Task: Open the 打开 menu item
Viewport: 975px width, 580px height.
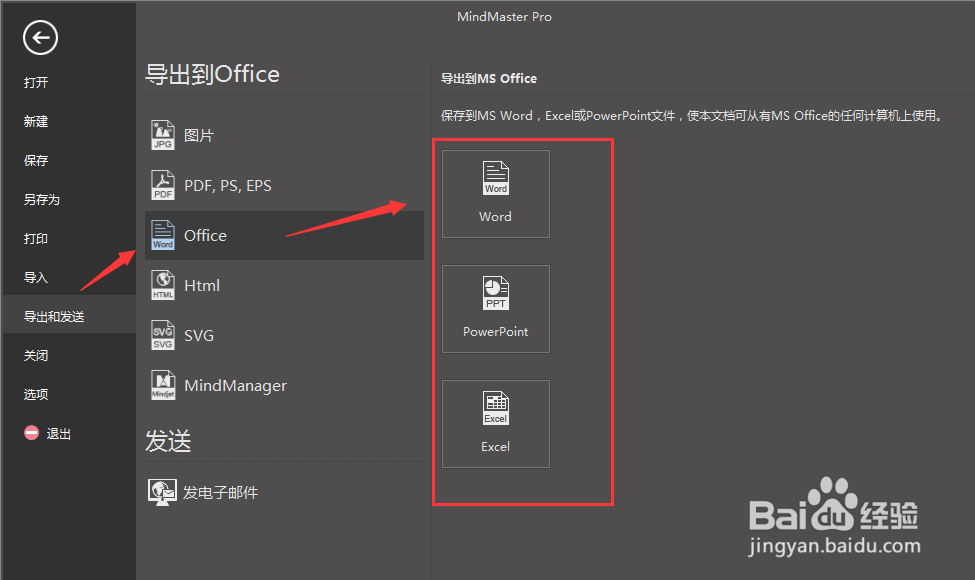Action: click(36, 83)
